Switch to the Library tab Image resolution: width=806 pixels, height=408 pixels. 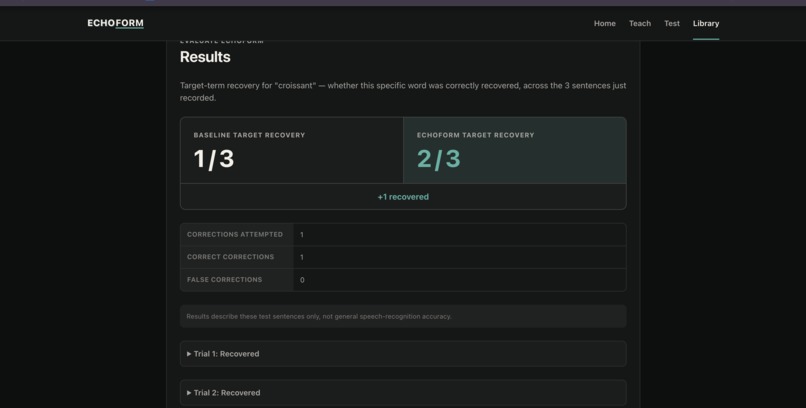[706, 23]
